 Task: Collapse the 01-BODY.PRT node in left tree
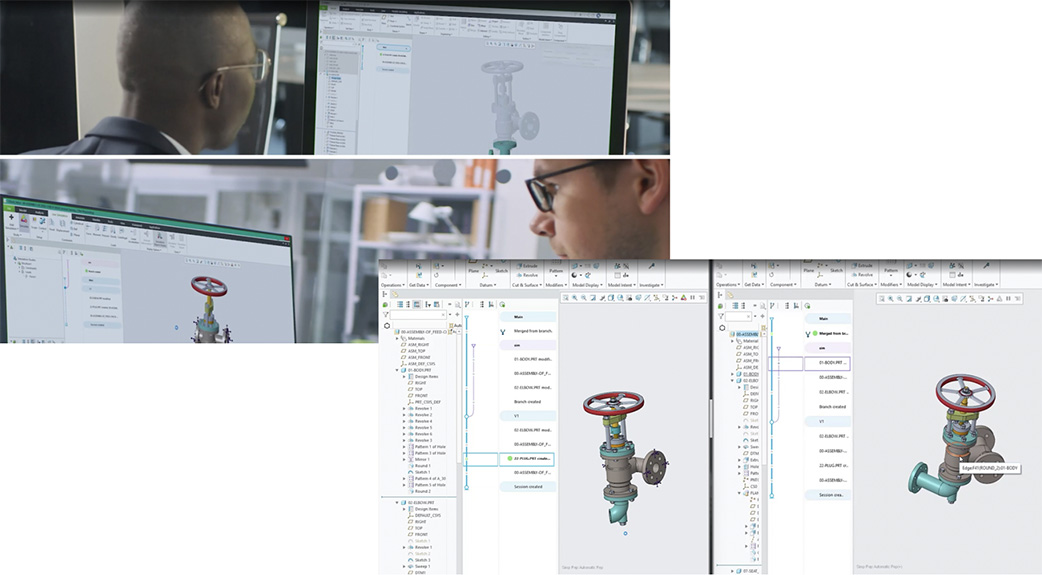398,370
